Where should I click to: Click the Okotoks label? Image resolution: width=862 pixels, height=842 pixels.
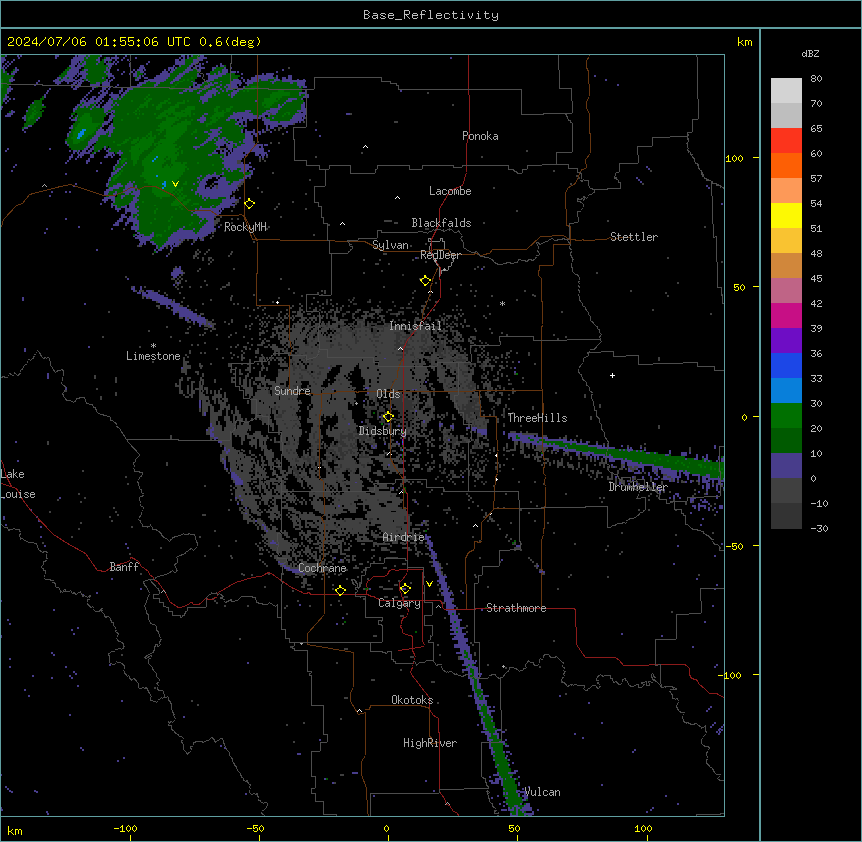click(x=412, y=700)
